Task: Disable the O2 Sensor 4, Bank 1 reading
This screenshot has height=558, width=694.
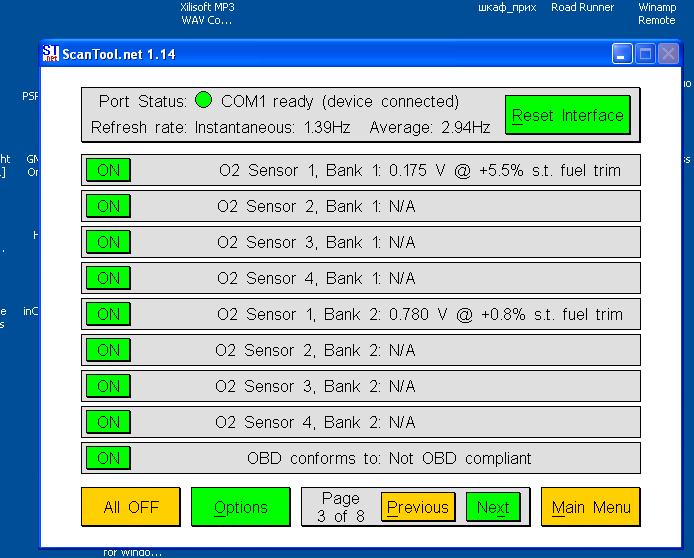Action: coord(108,278)
